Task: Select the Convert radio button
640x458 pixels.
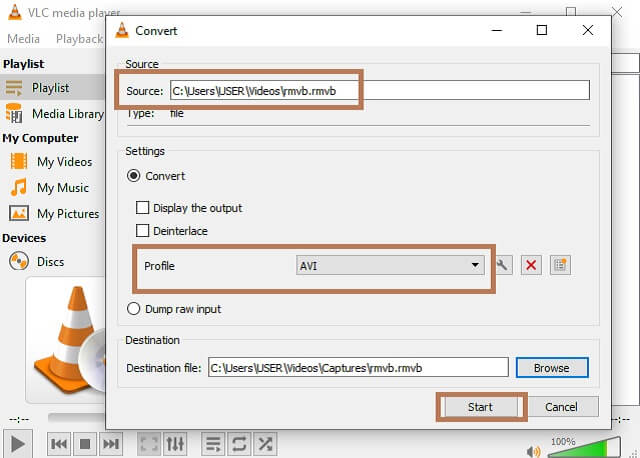Action: click(133, 176)
